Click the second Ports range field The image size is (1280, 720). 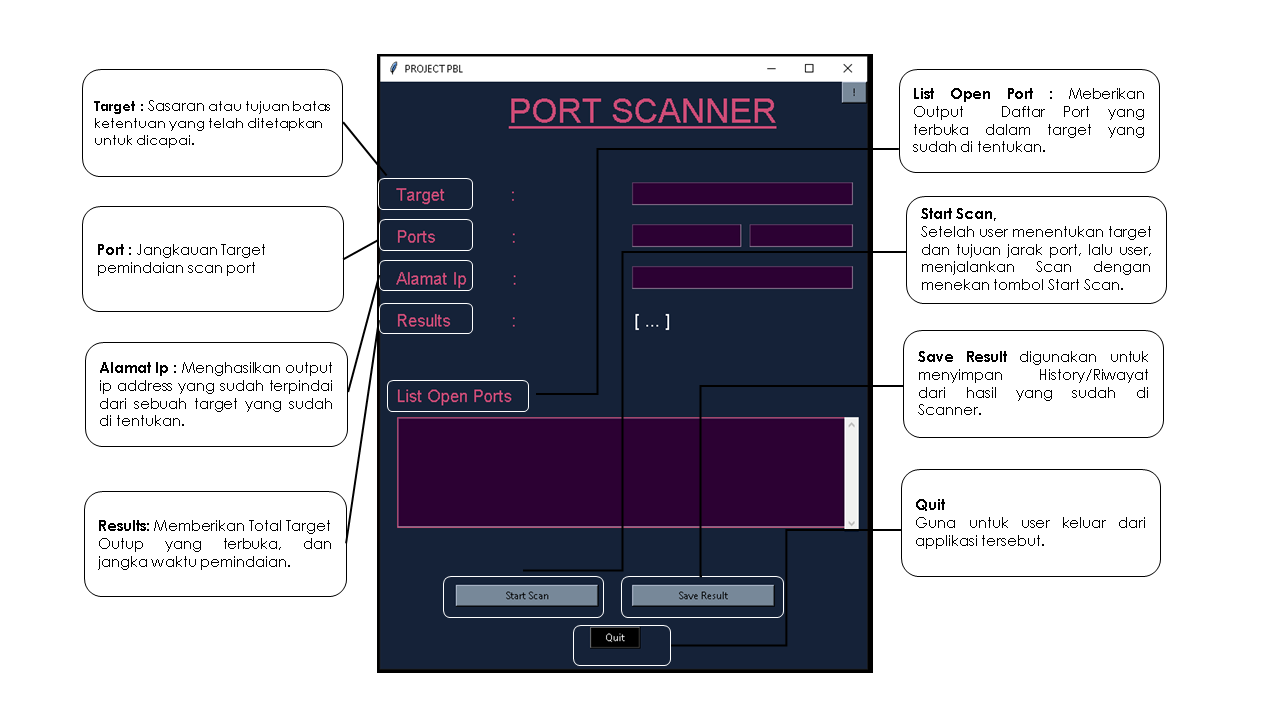[801, 236]
